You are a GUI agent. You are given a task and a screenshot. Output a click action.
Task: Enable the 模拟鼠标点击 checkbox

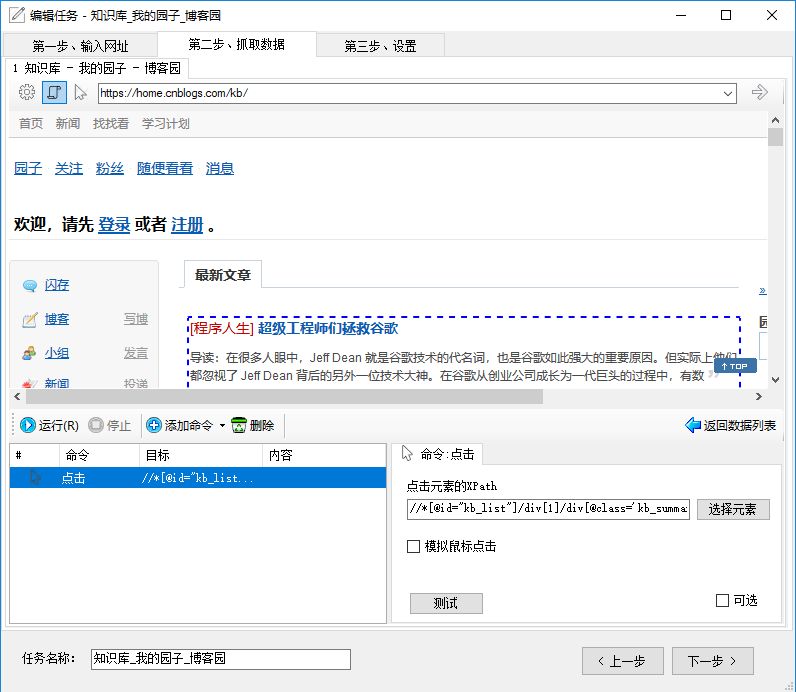point(414,546)
